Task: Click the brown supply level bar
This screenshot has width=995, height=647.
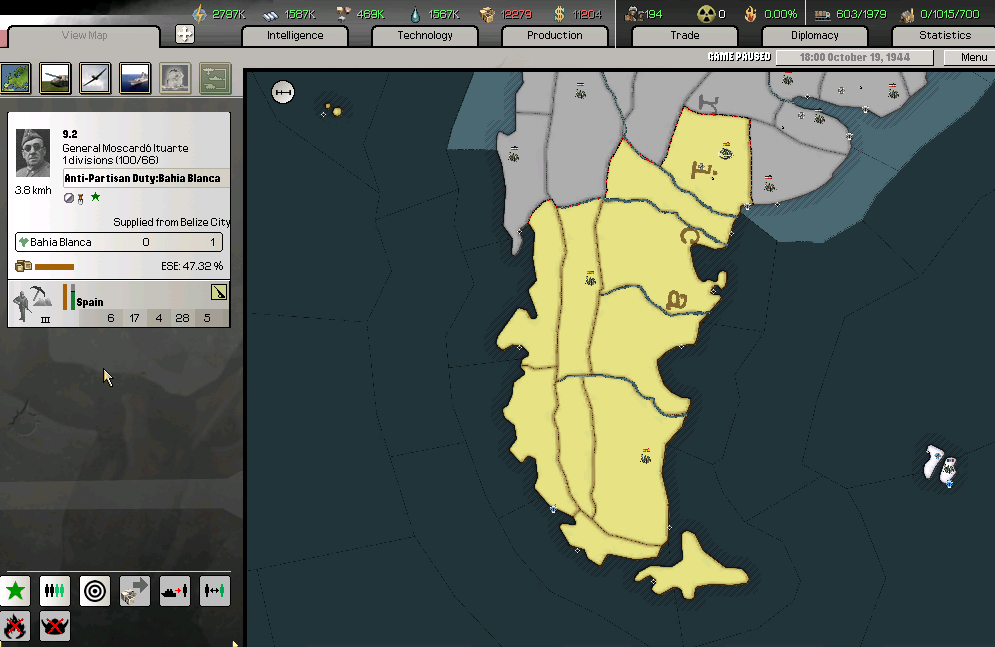Action: (54, 267)
